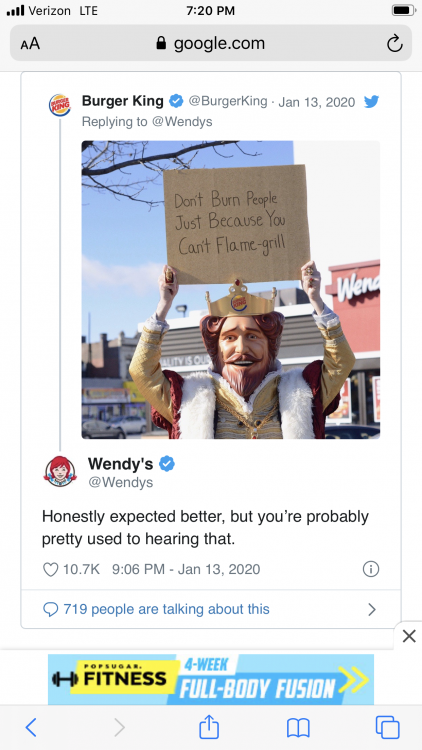Tap the tweet info circle icon

[x=371, y=569]
